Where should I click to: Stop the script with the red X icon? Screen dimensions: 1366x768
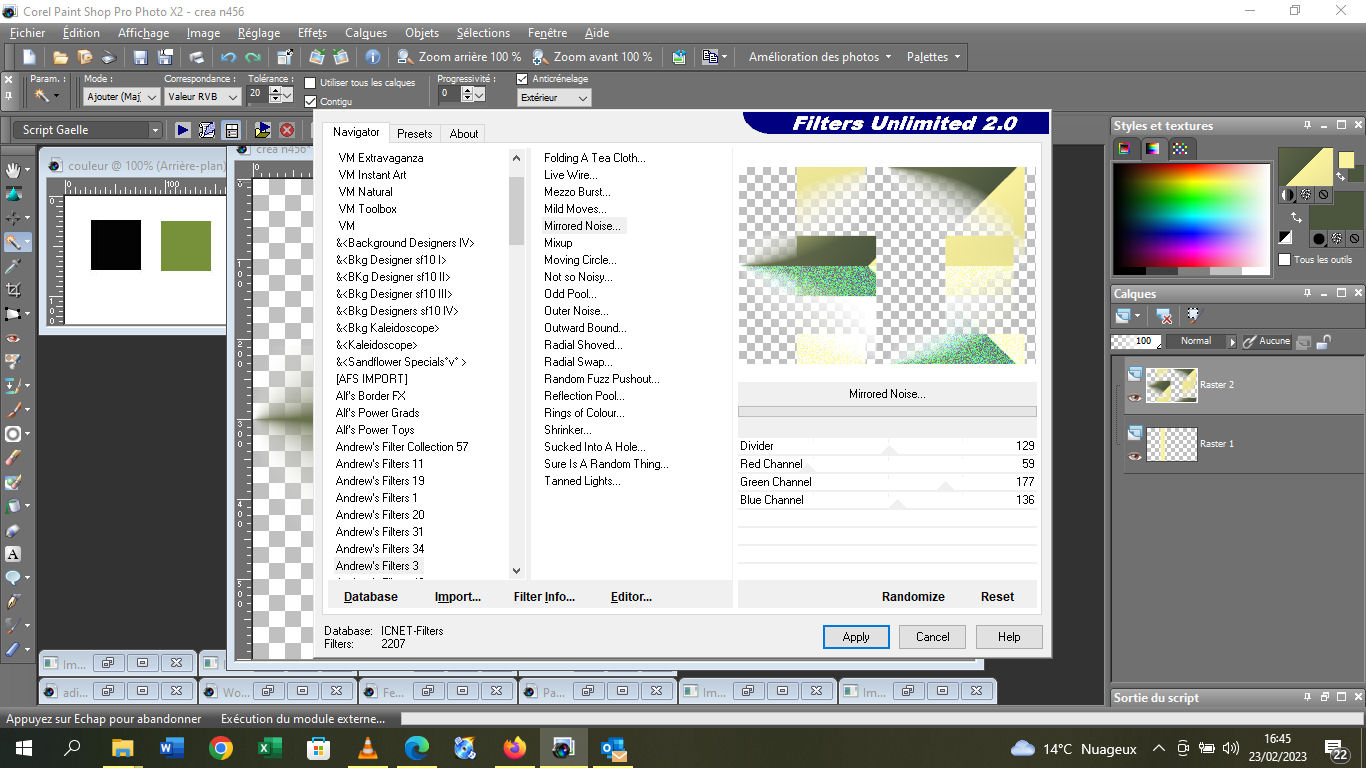(287, 130)
